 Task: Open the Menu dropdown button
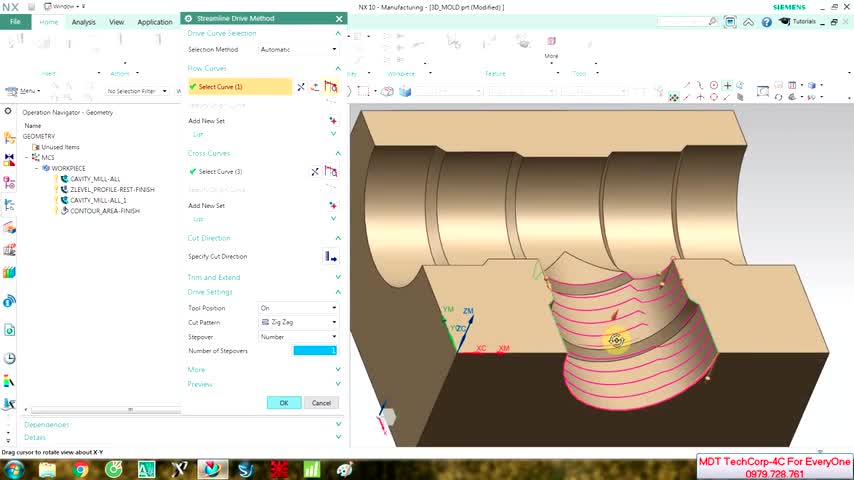pos(23,91)
